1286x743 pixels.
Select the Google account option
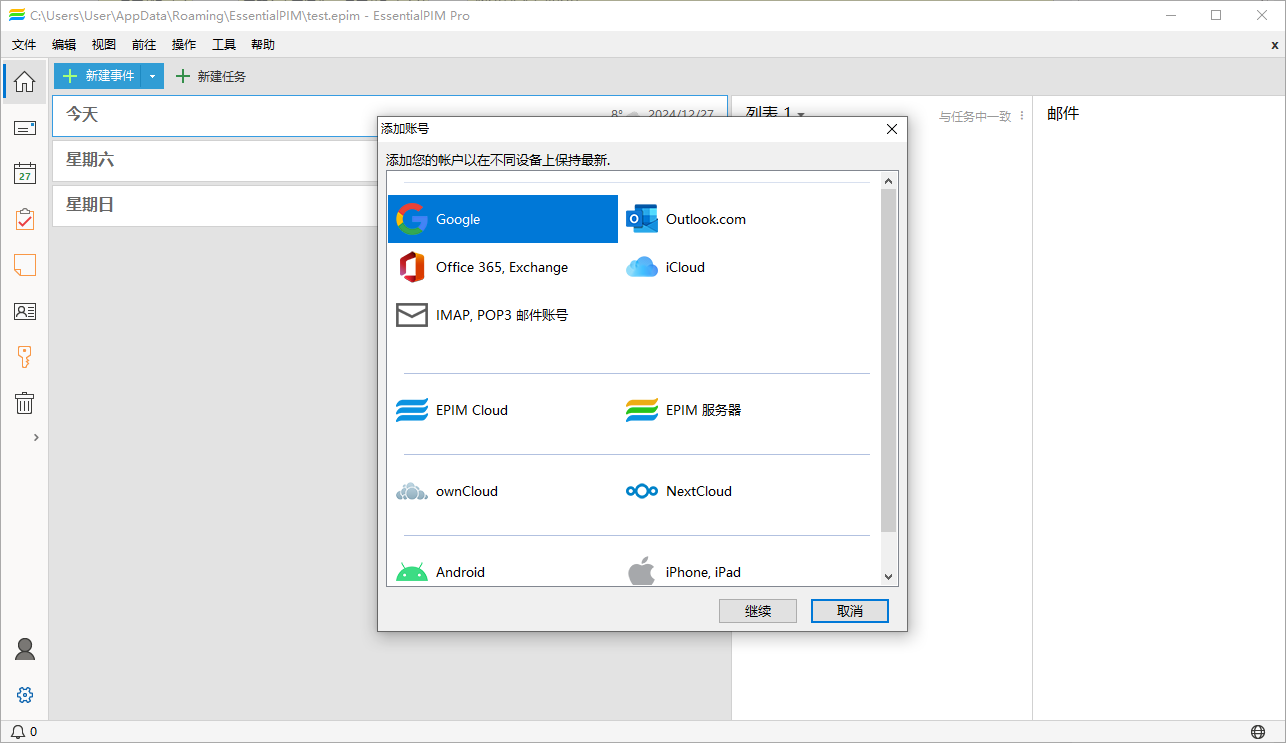(503, 219)
